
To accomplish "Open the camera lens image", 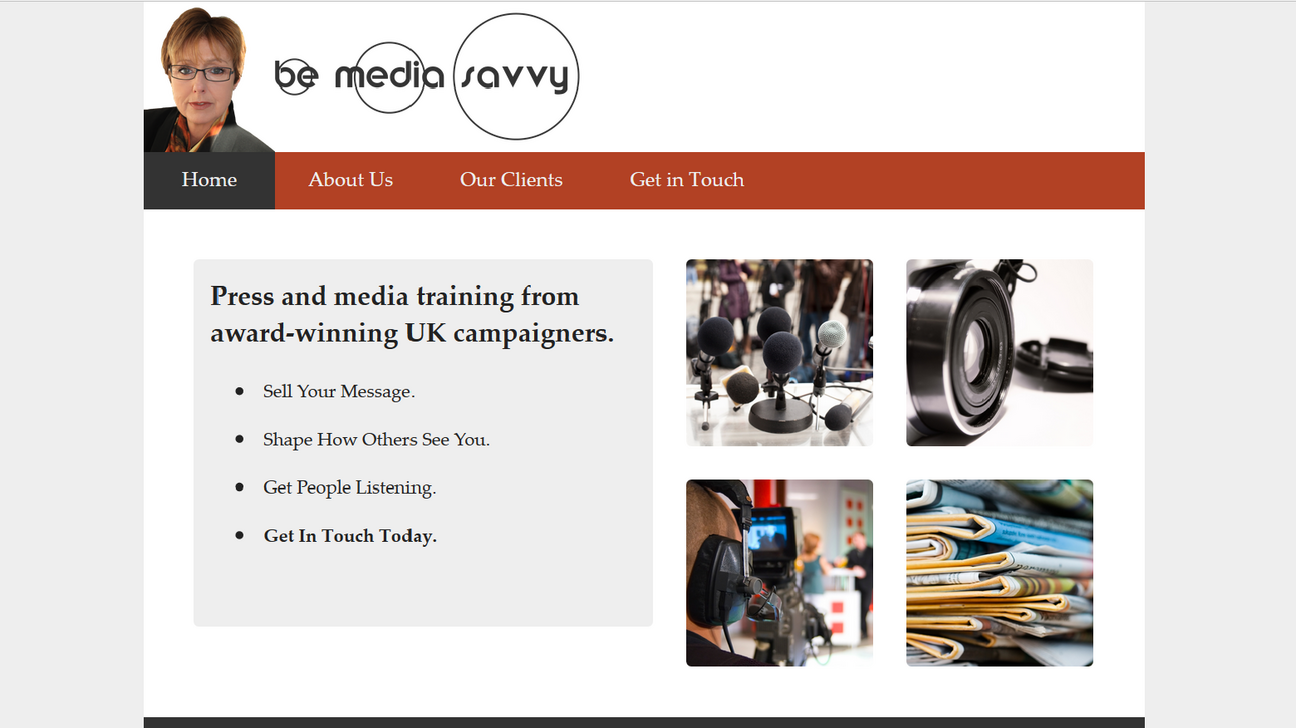I will [999, 353].
